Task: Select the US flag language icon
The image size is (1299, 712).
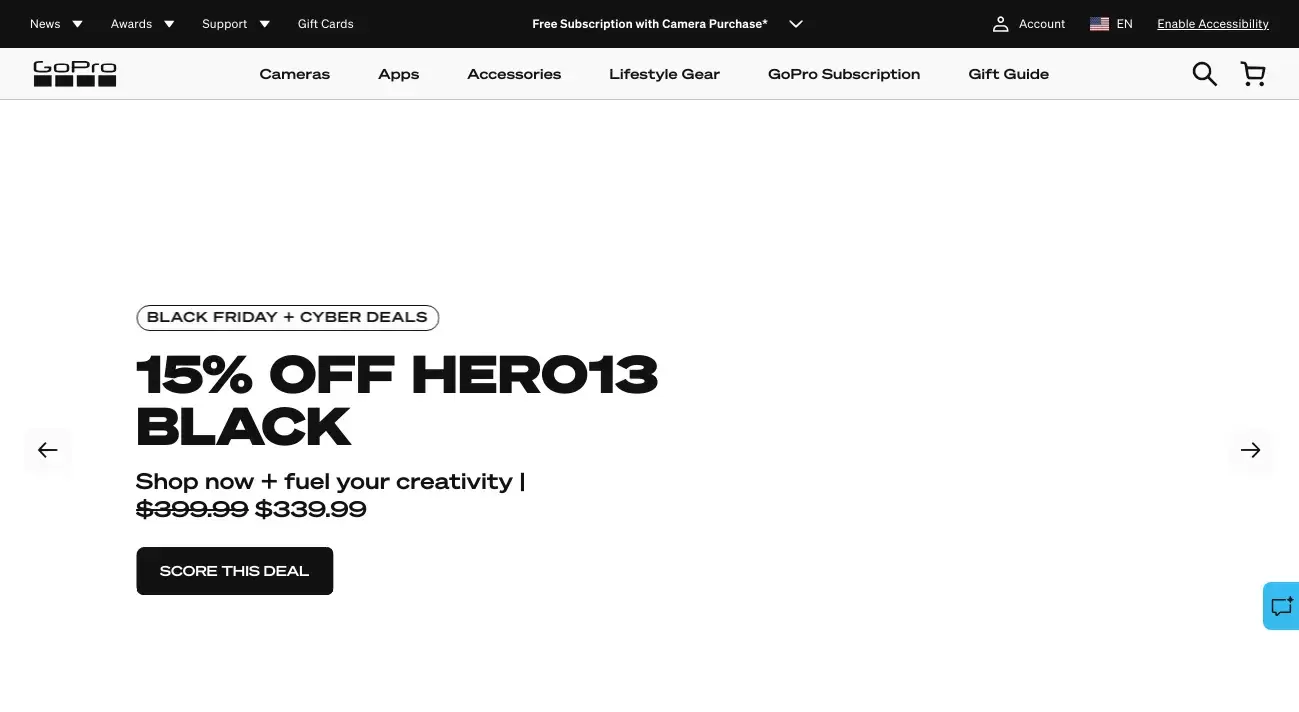Action: [x=1099, y=24]
